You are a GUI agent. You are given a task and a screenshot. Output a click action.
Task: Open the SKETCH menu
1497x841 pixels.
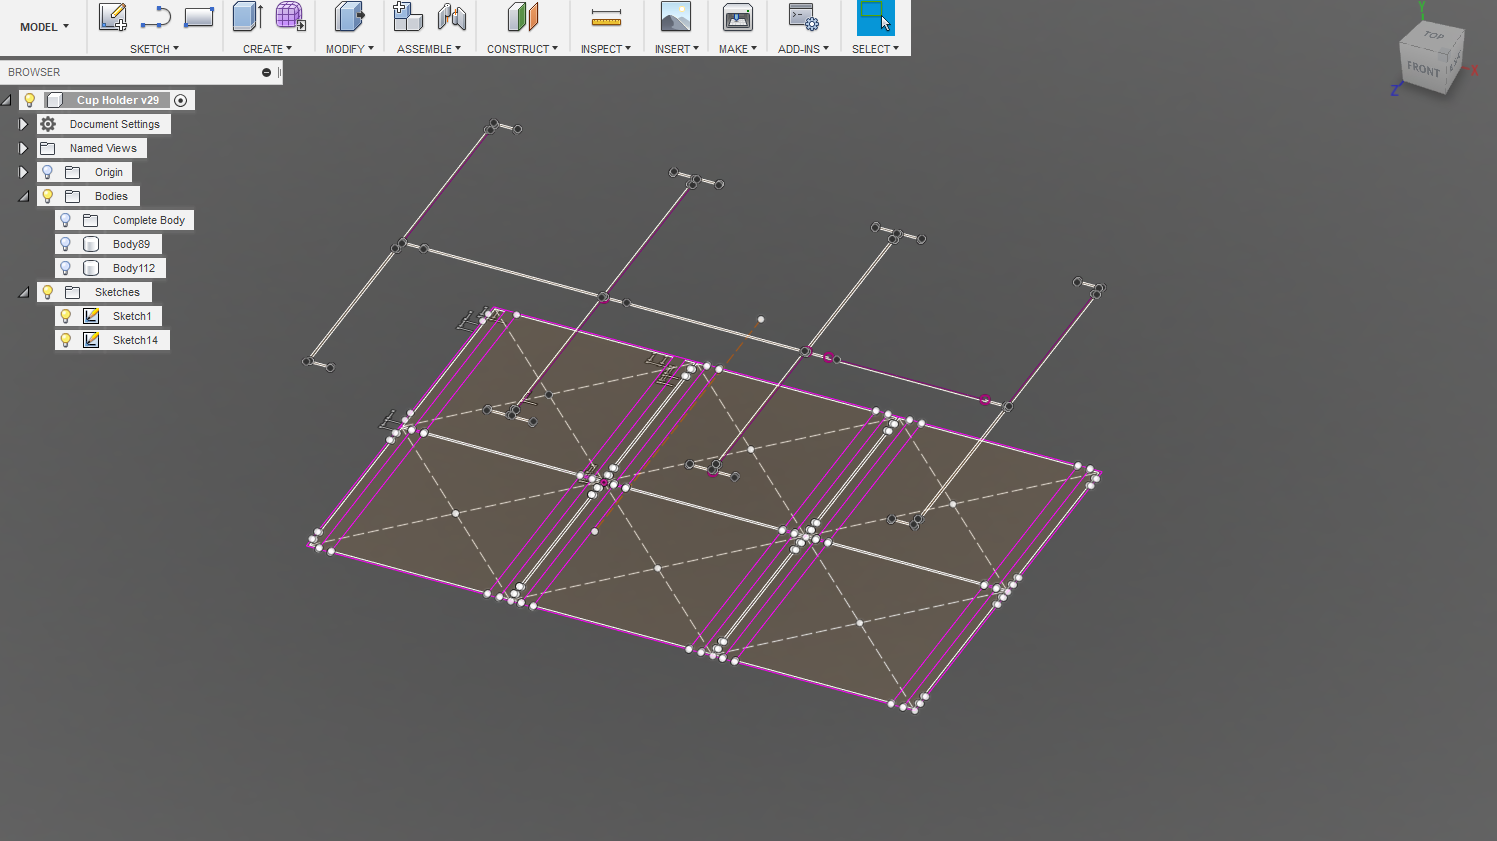(154, 49)
